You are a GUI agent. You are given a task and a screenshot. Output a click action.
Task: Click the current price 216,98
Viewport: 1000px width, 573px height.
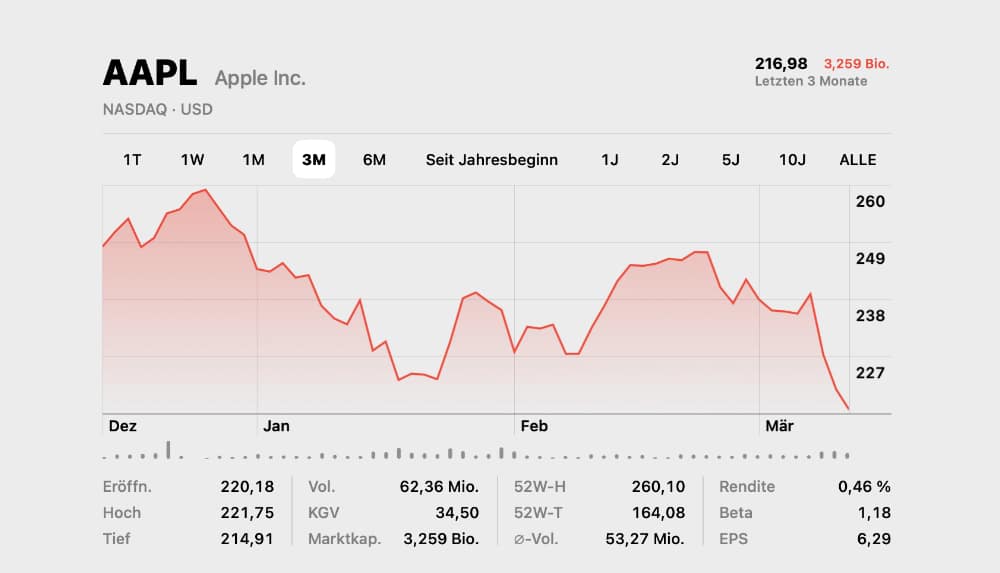pos(781,64)
